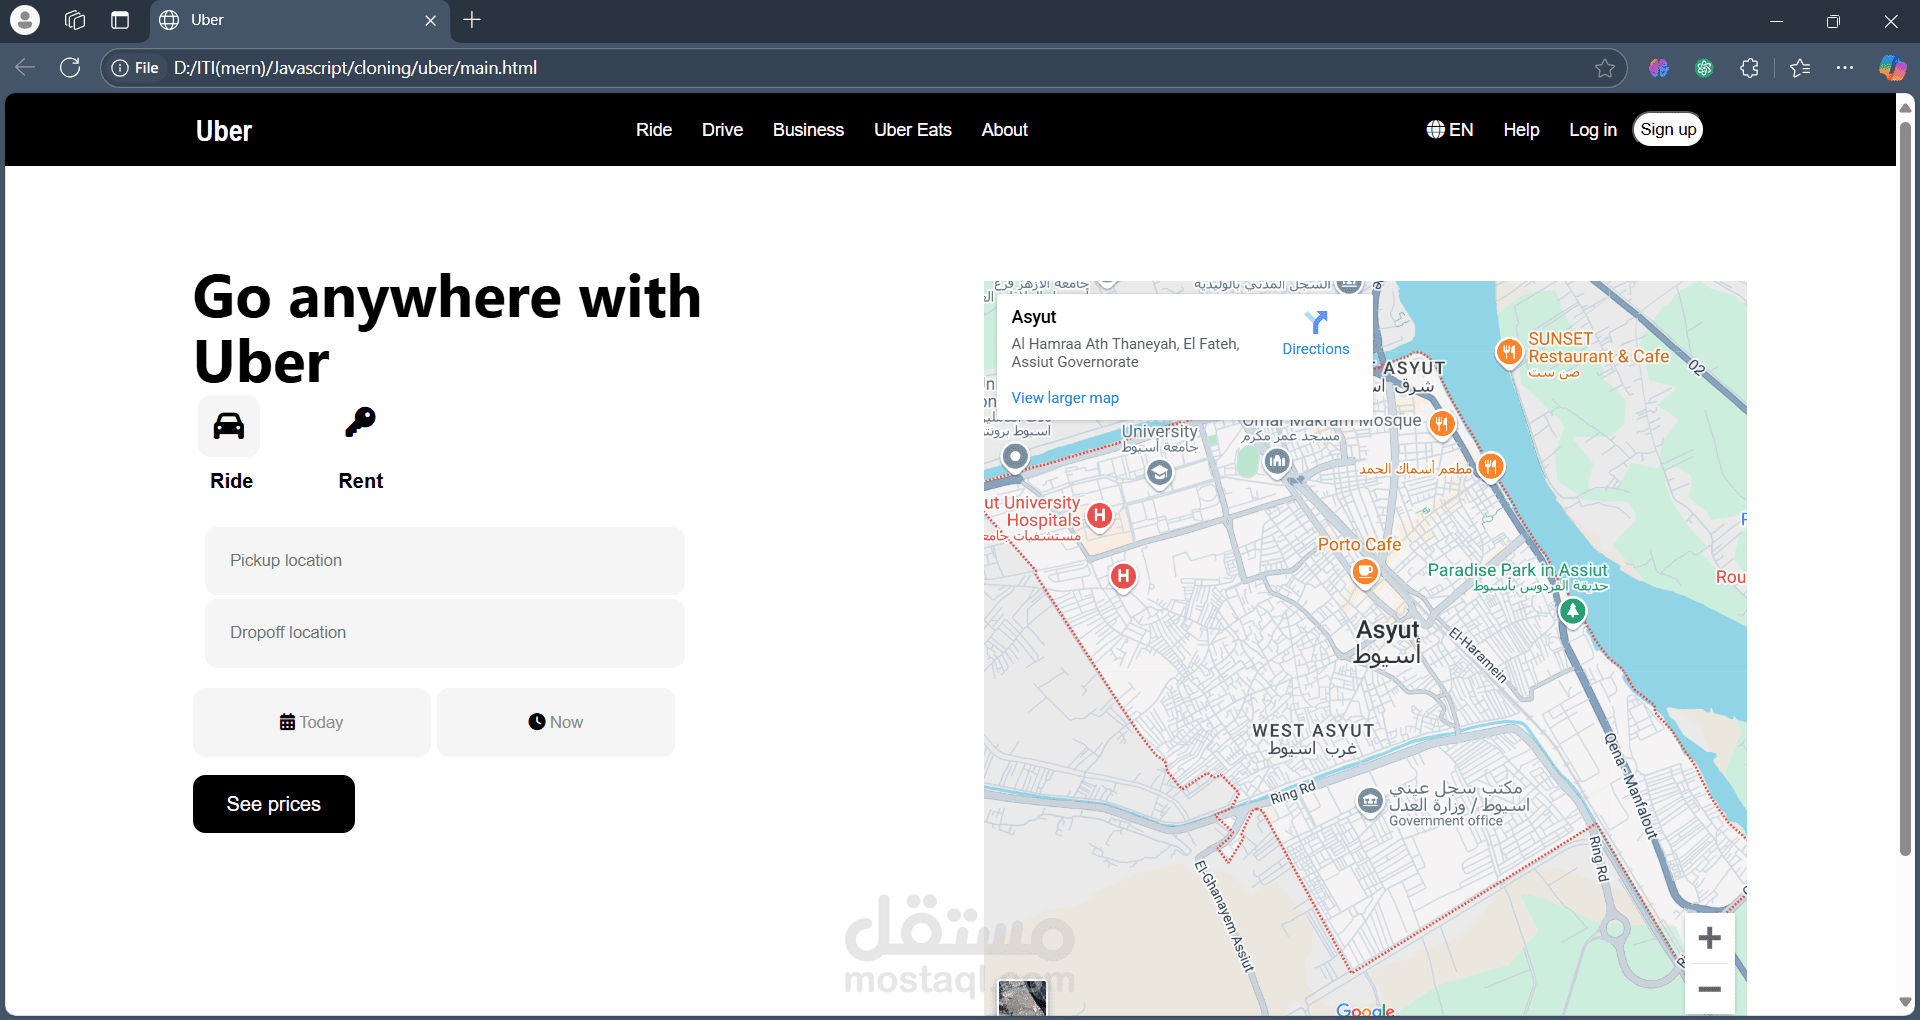Open the Uber Eats menu item
The image size is (1920, 1020).
pos(912,129)
